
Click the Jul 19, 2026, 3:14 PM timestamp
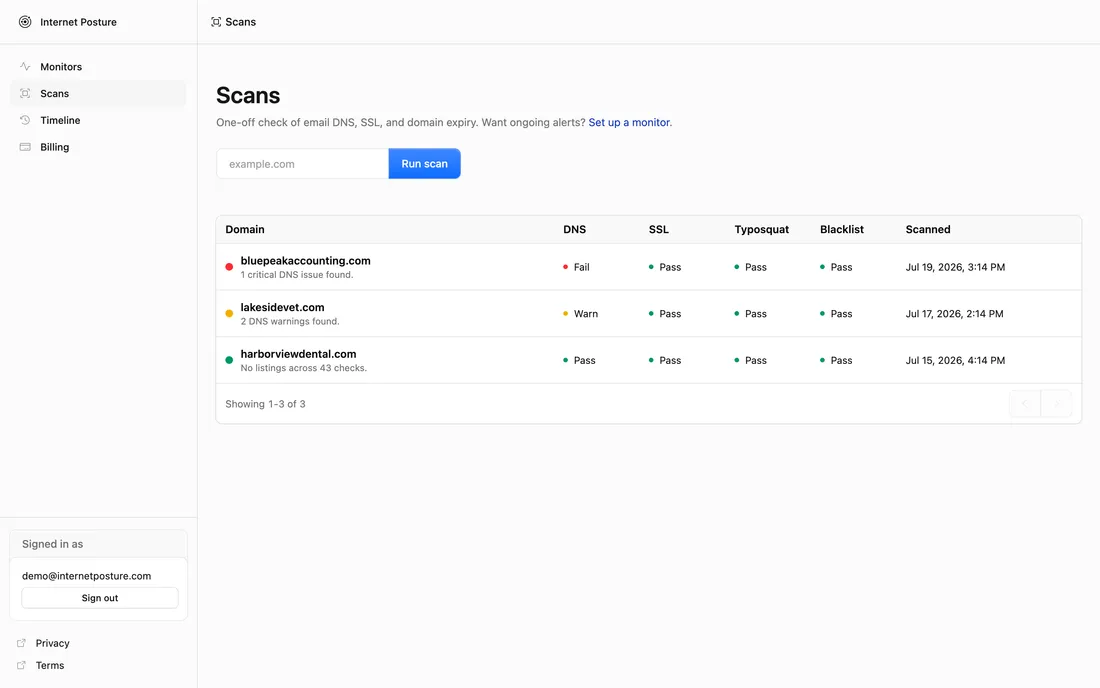pyautogui.click(x=955, y=267)
